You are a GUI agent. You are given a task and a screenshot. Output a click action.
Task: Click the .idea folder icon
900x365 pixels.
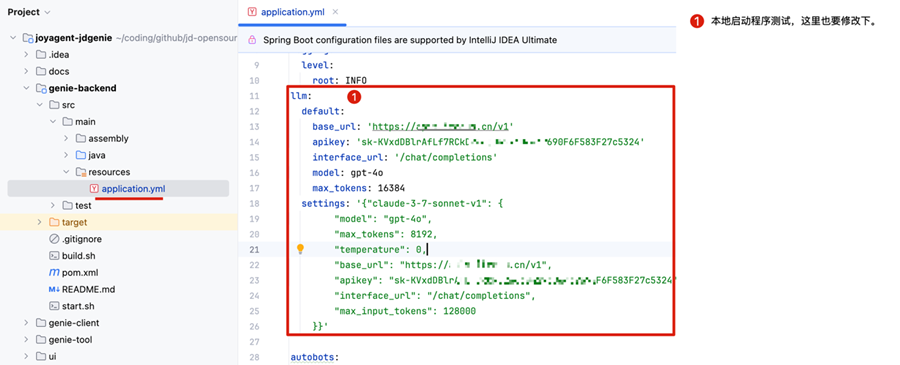point(40,55)
